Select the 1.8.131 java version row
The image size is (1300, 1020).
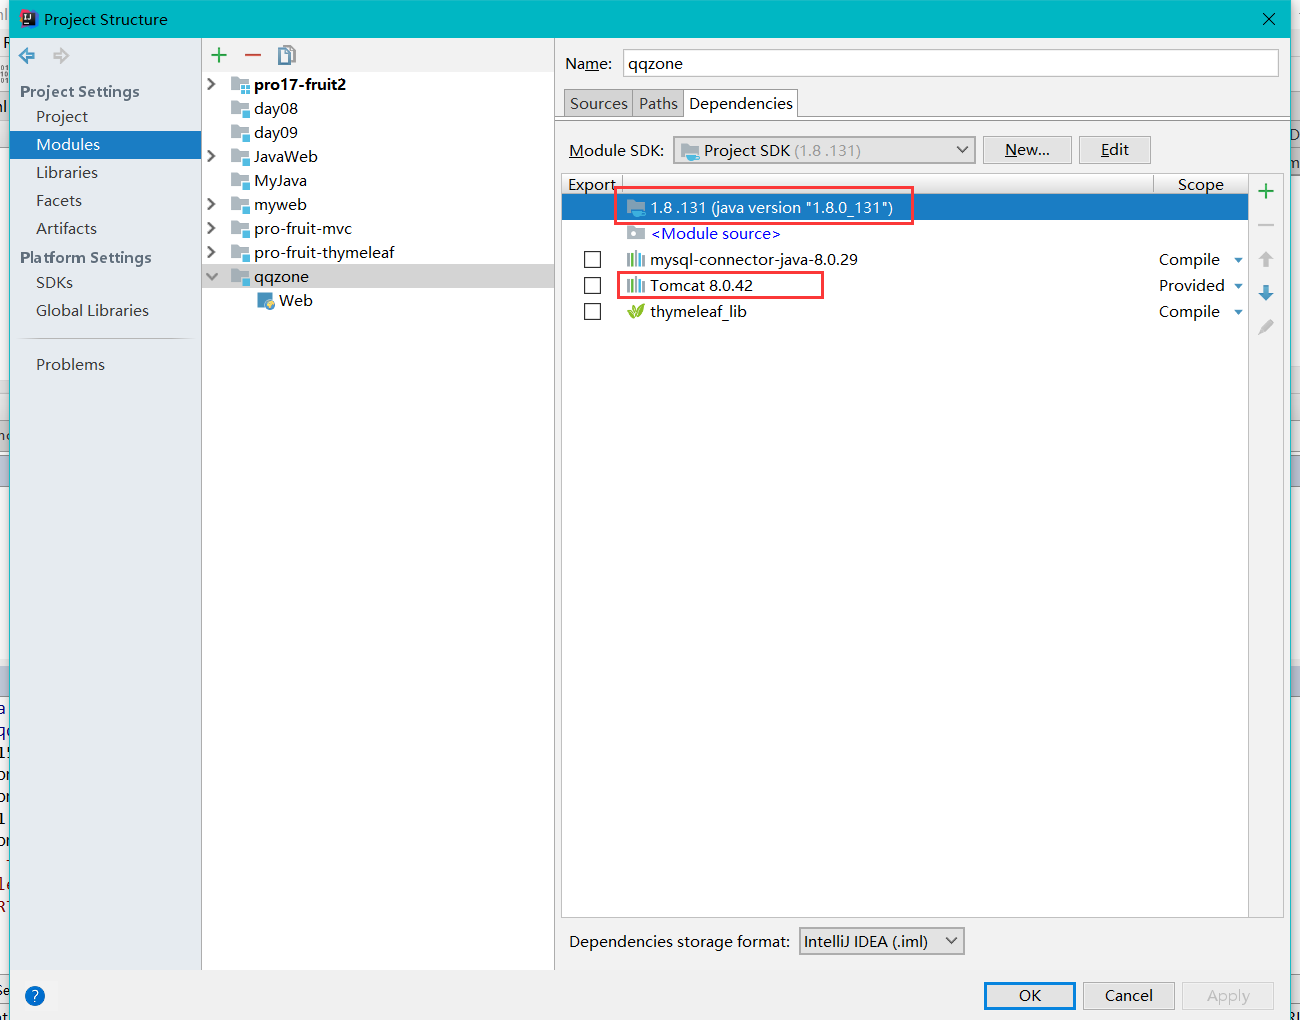point(905,208)
